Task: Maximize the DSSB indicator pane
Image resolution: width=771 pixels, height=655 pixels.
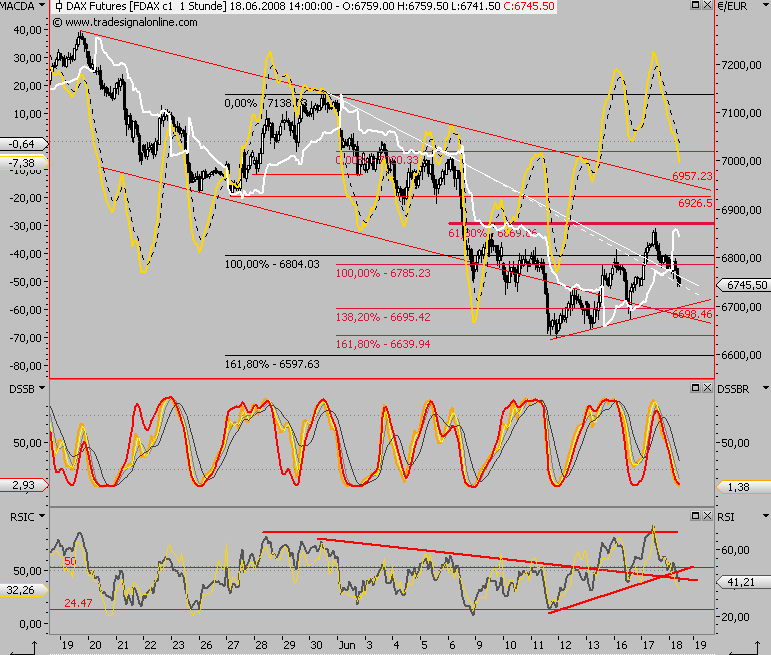Action: 695,388
